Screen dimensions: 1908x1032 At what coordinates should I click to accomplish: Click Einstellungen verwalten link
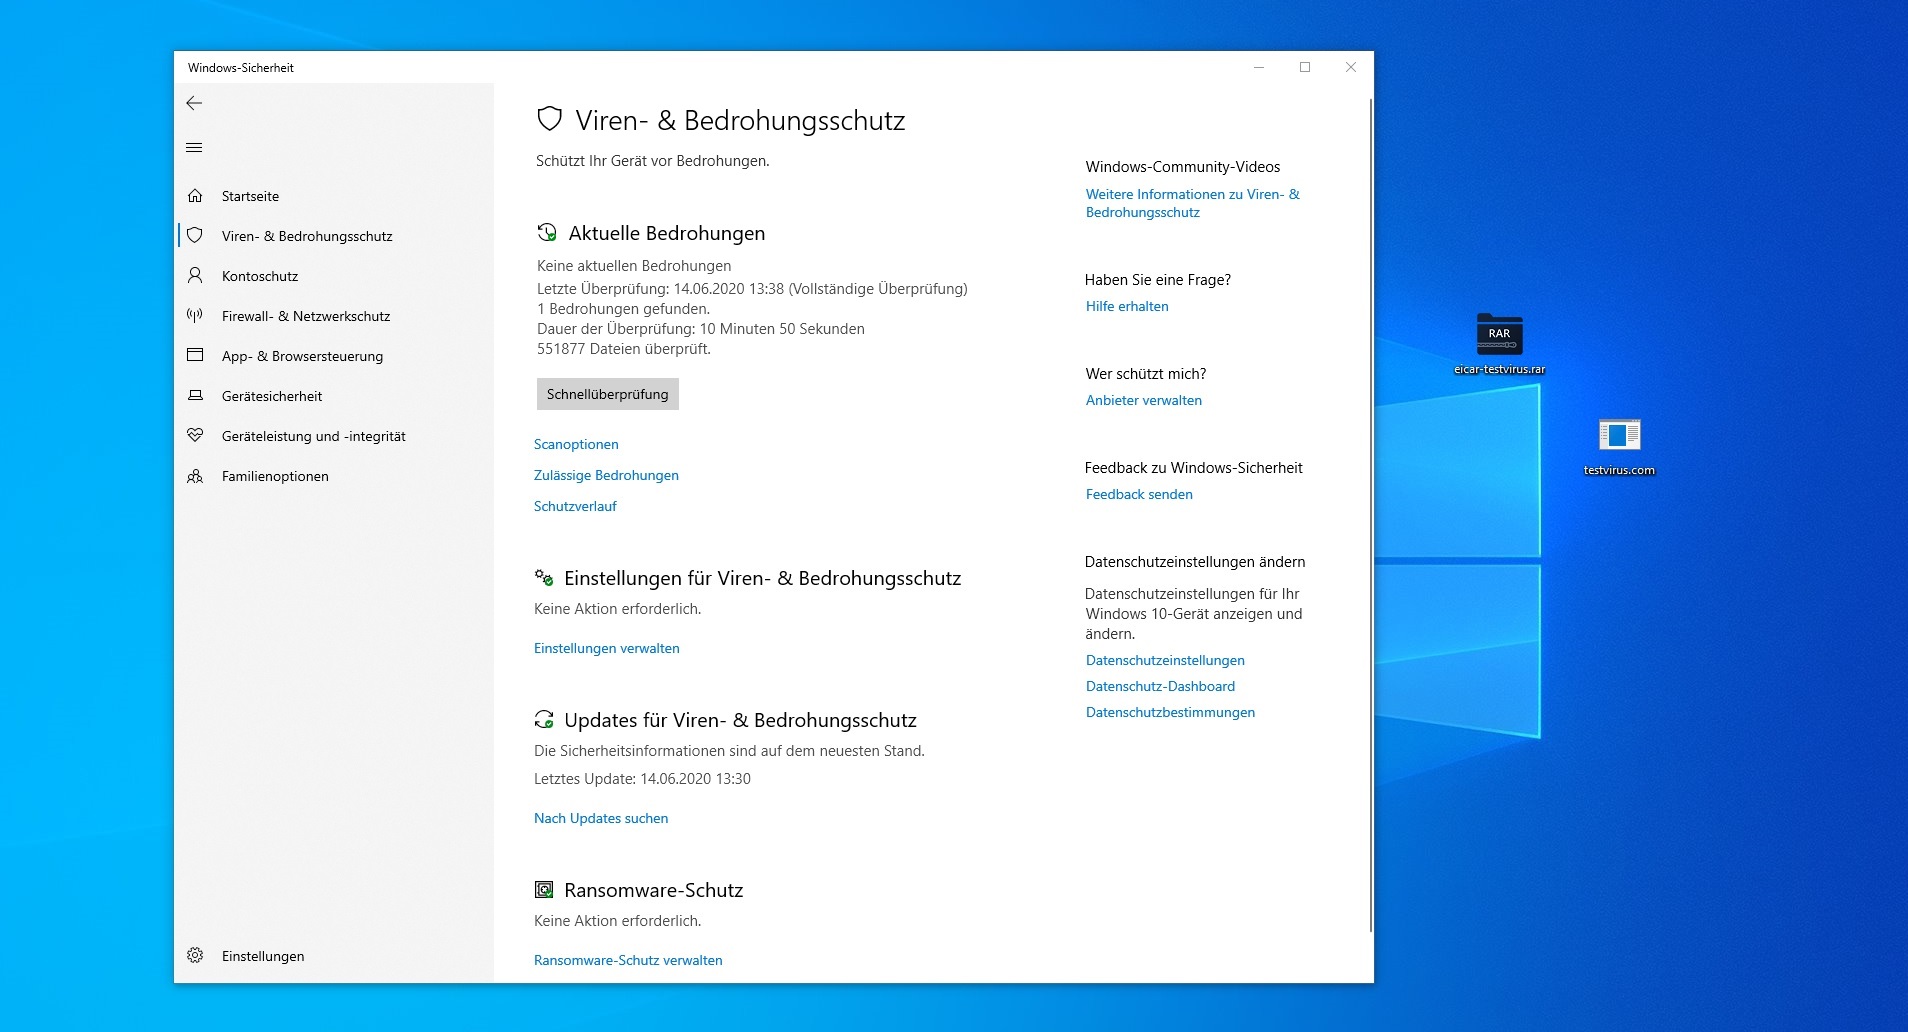(607, 648)
